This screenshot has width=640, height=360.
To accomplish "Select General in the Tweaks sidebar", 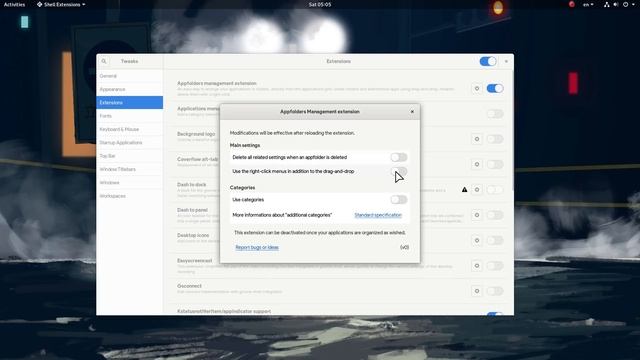I will click(x=130, y=76).
